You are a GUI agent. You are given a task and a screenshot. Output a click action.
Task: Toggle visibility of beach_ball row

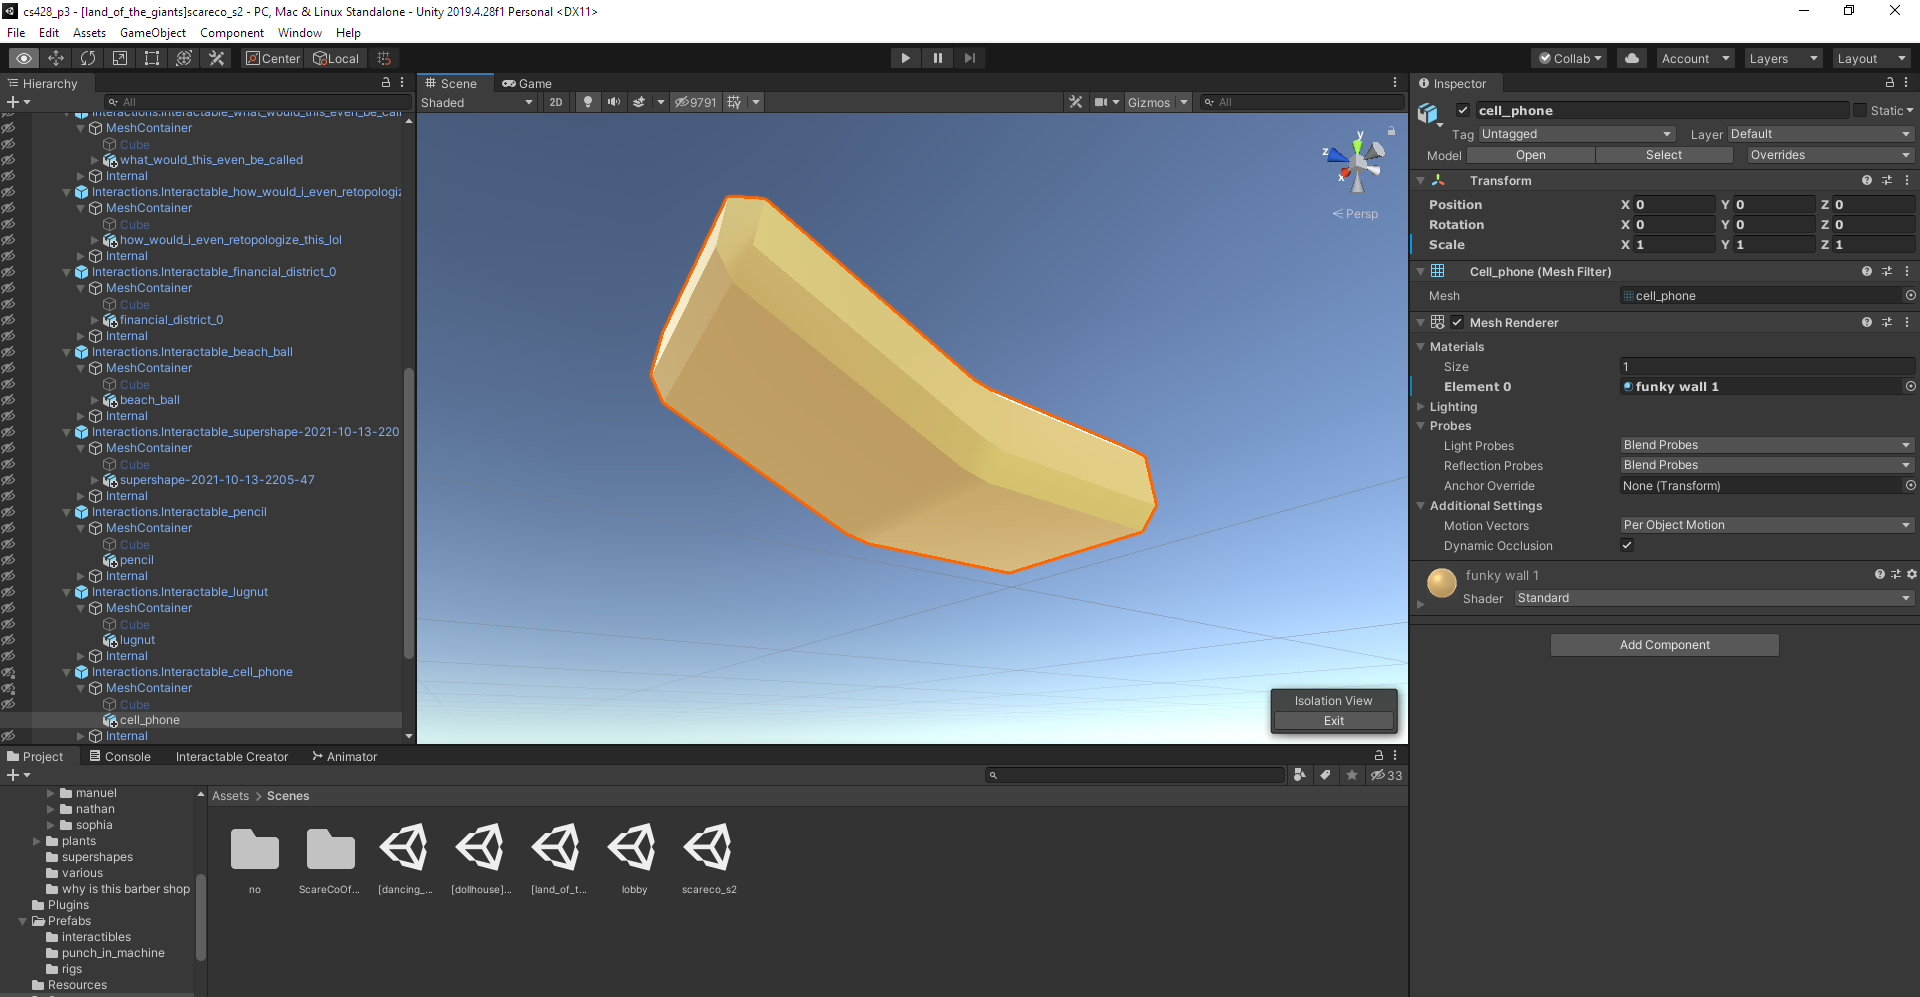[8, 400]
